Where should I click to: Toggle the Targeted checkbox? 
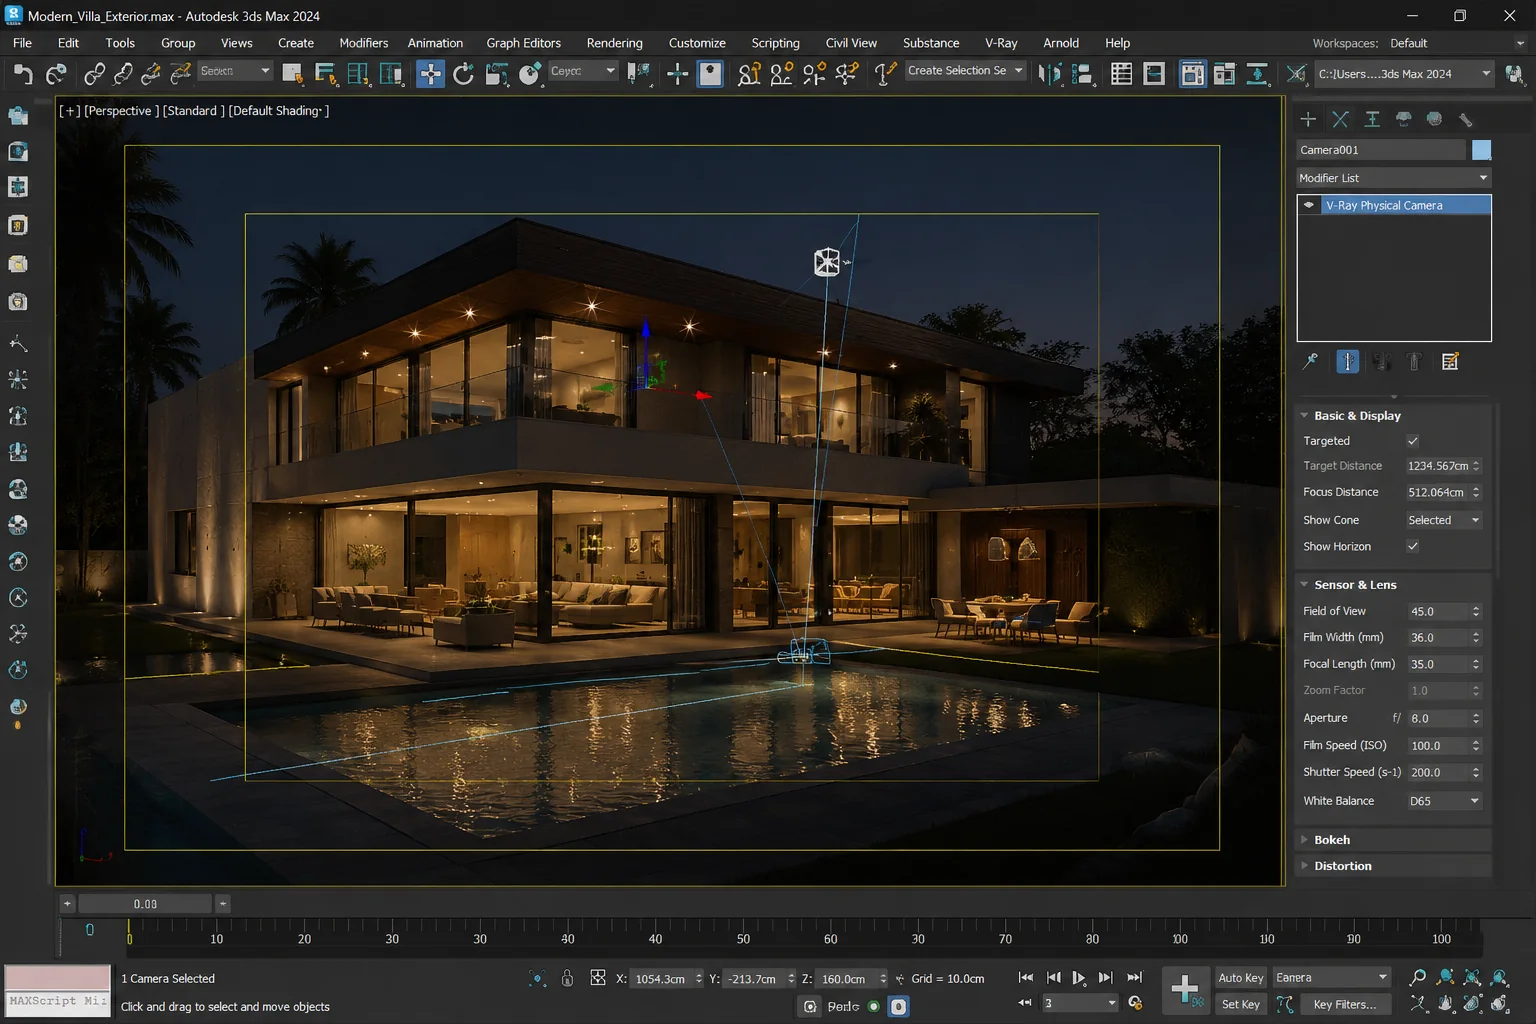point(1413,441)
